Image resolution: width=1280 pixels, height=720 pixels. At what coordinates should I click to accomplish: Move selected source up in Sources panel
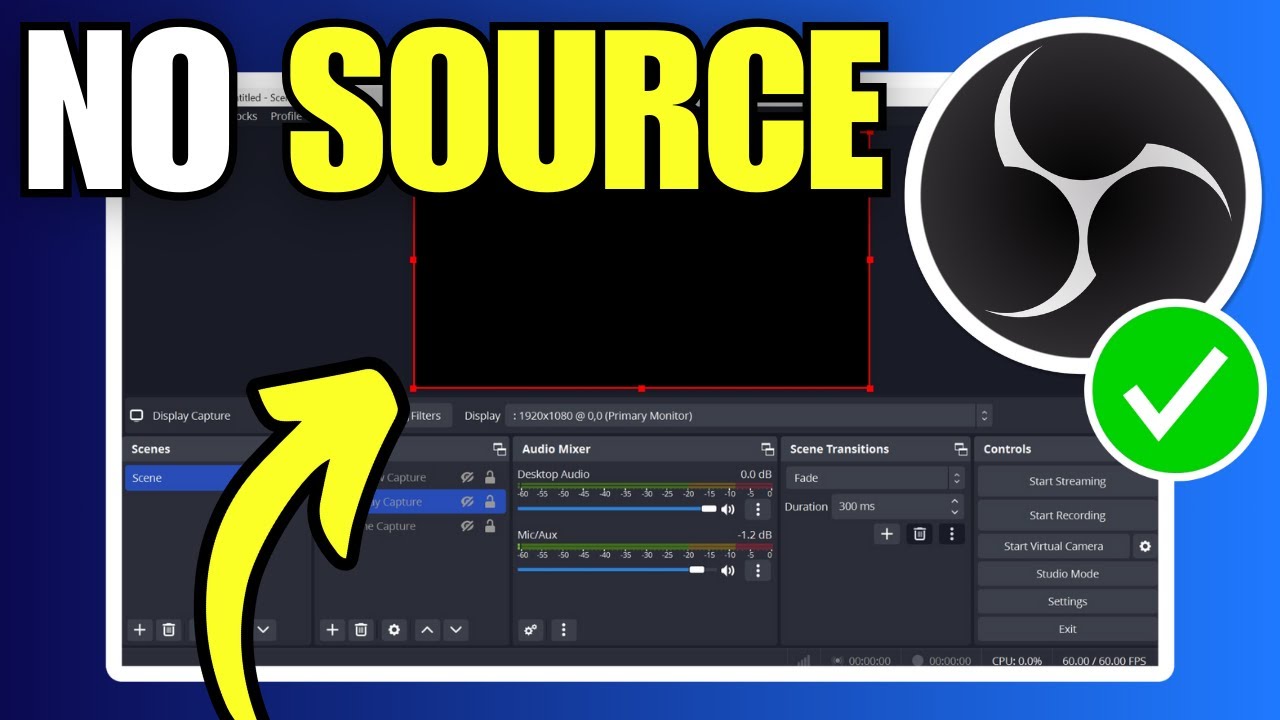pyautogui.click(x=427, y=629)
